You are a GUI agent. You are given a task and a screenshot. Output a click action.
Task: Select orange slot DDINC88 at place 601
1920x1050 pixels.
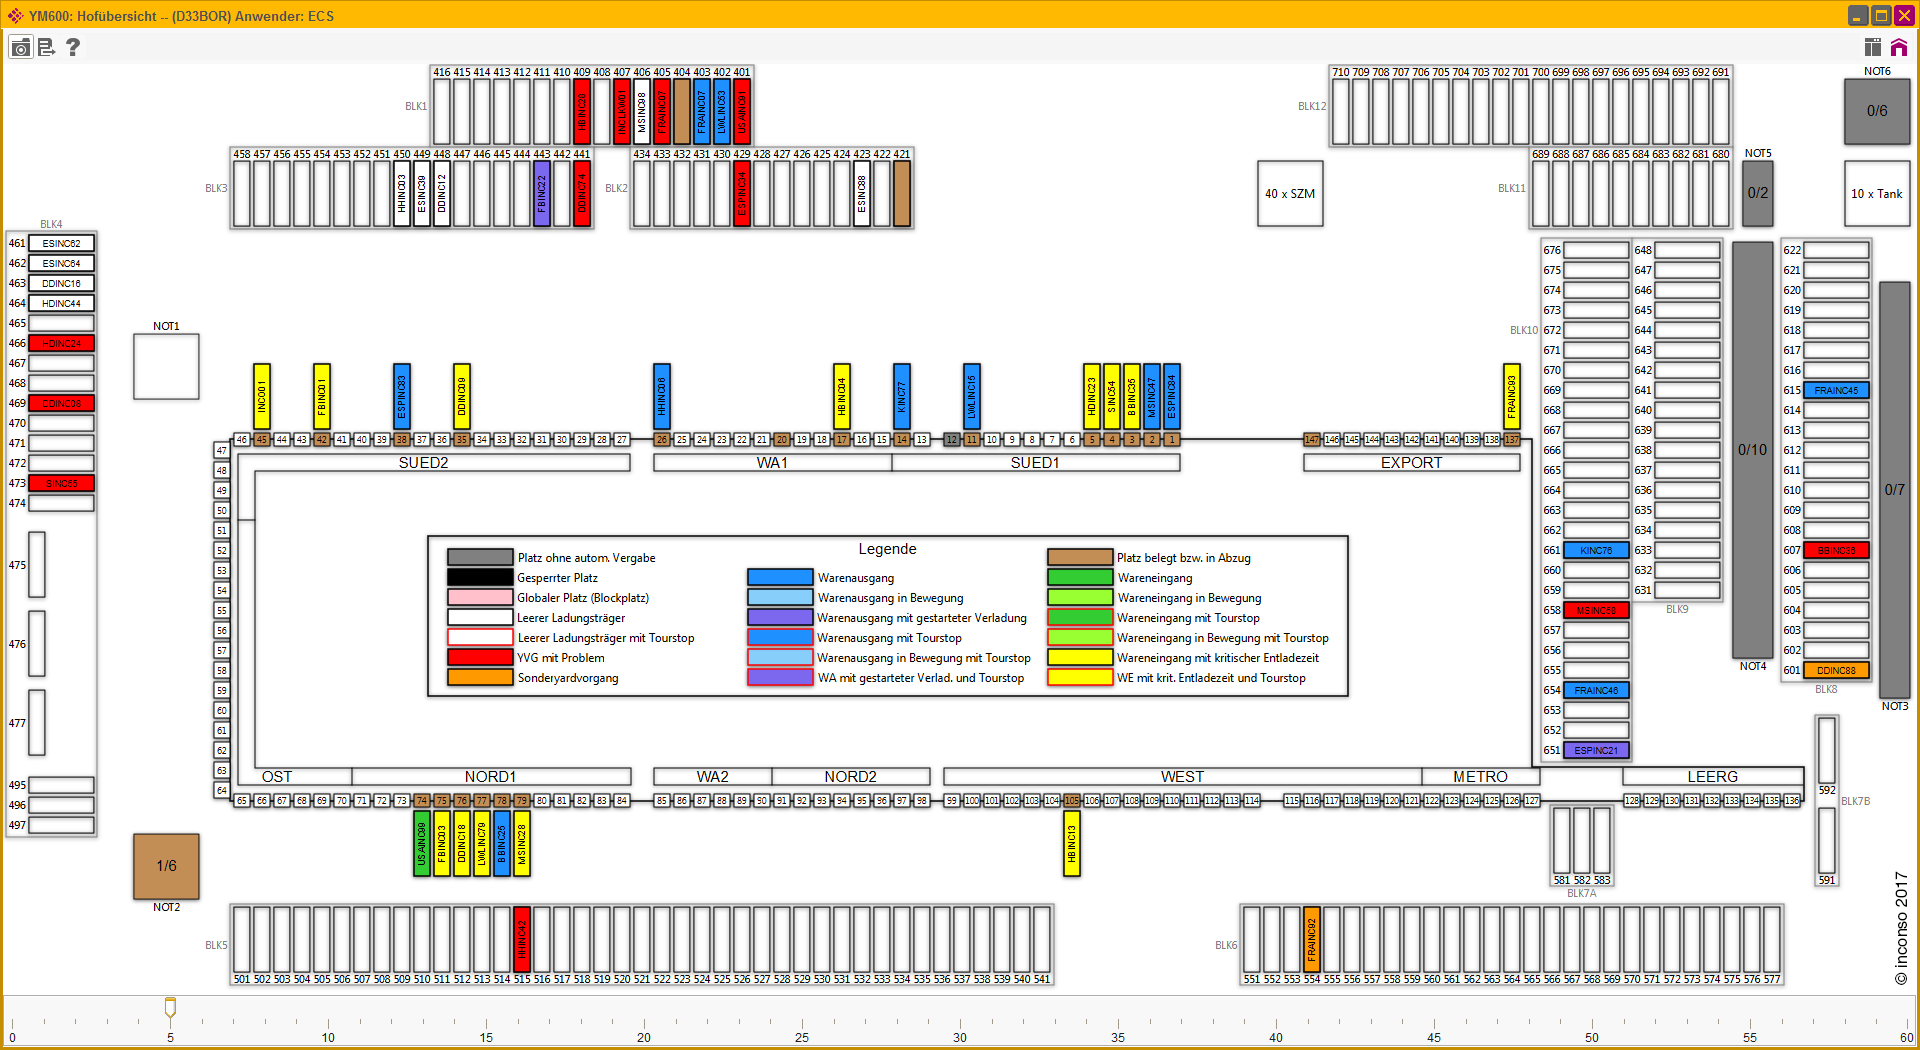(1836, 670)
